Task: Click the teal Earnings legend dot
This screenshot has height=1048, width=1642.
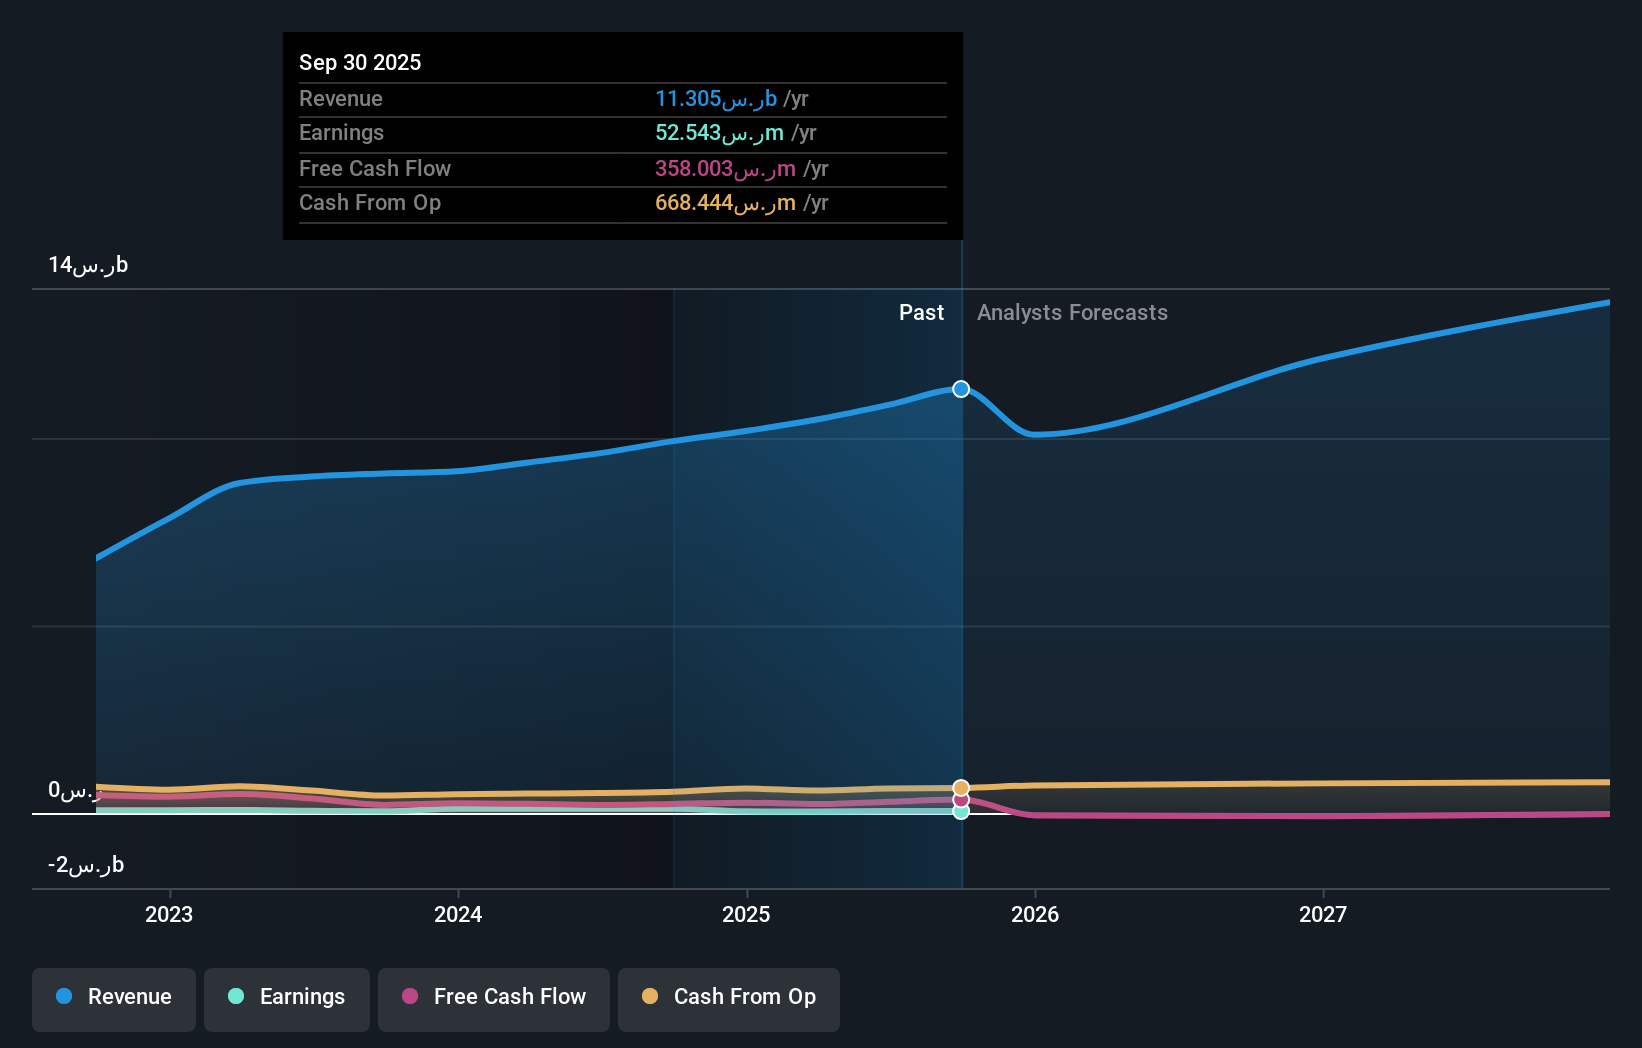Action: coord(234,997)
